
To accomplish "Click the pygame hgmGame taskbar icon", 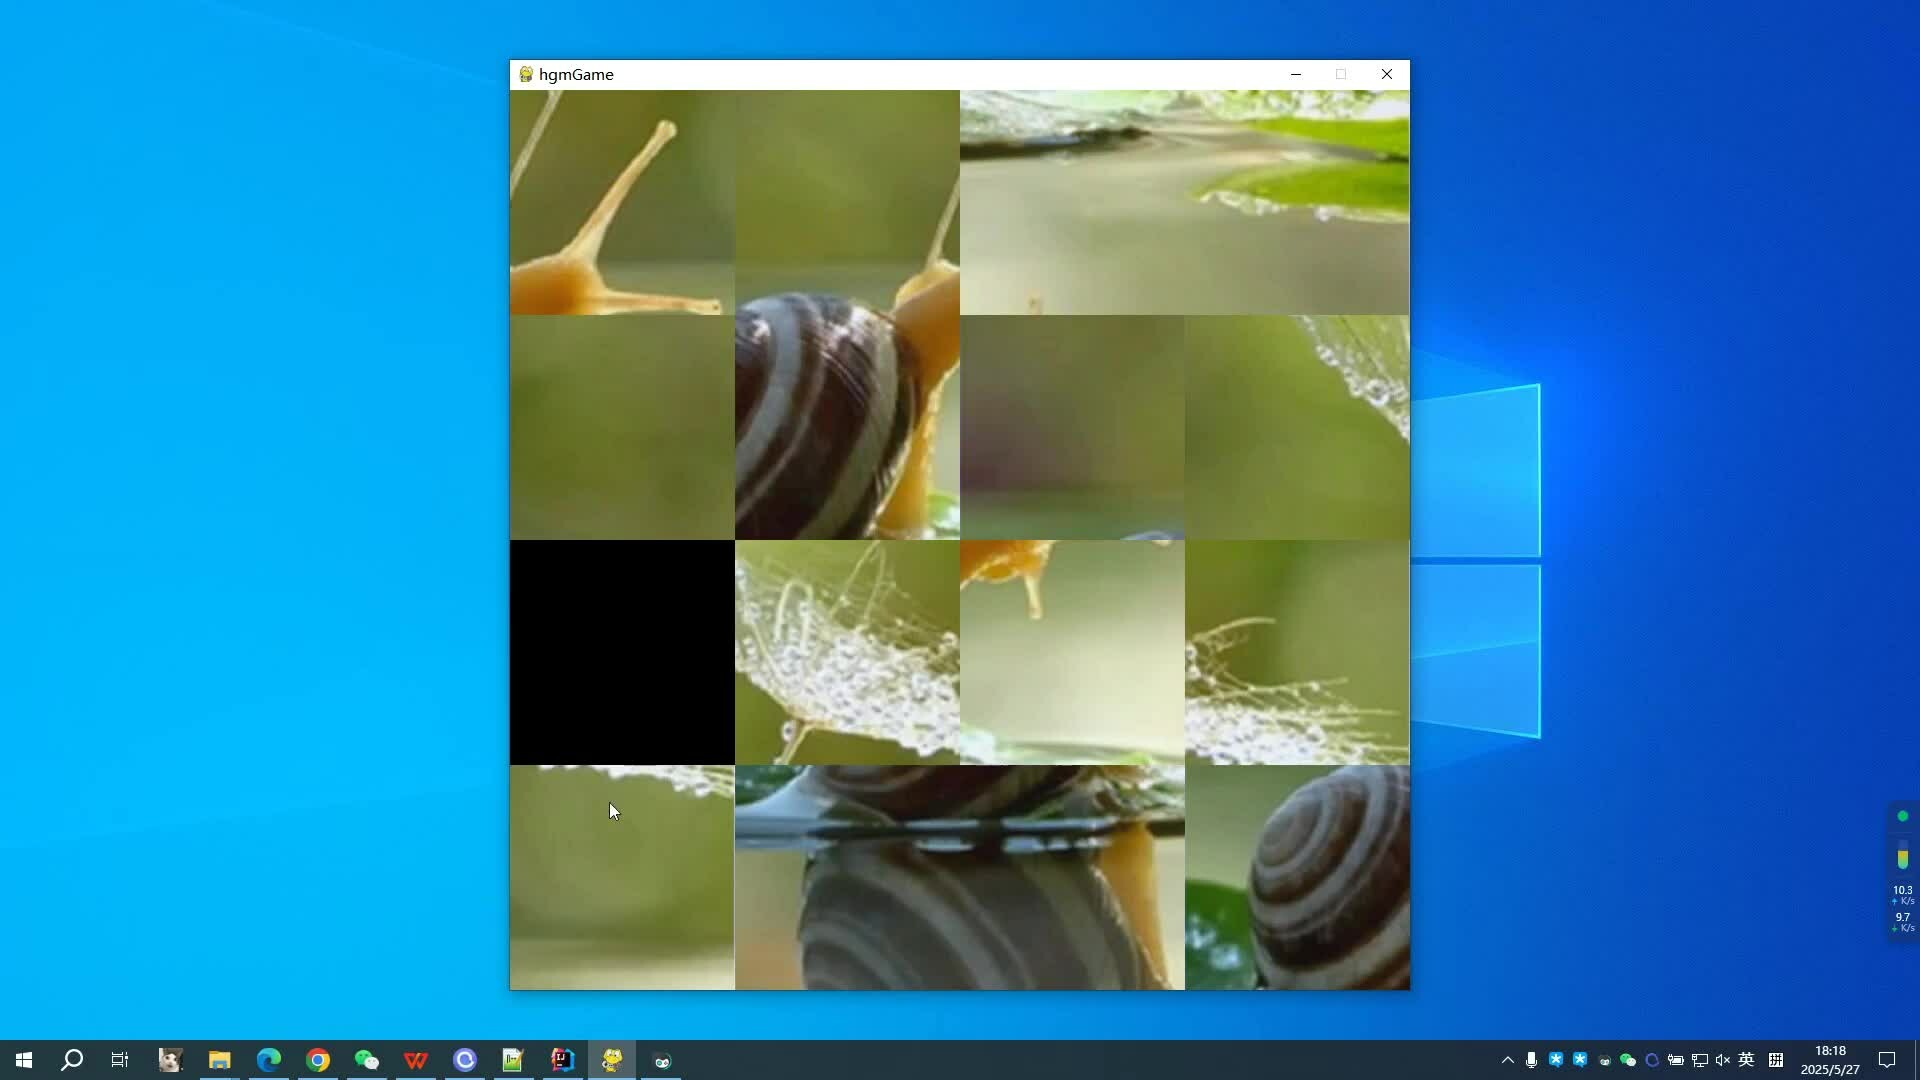I will coord(612,1060).
